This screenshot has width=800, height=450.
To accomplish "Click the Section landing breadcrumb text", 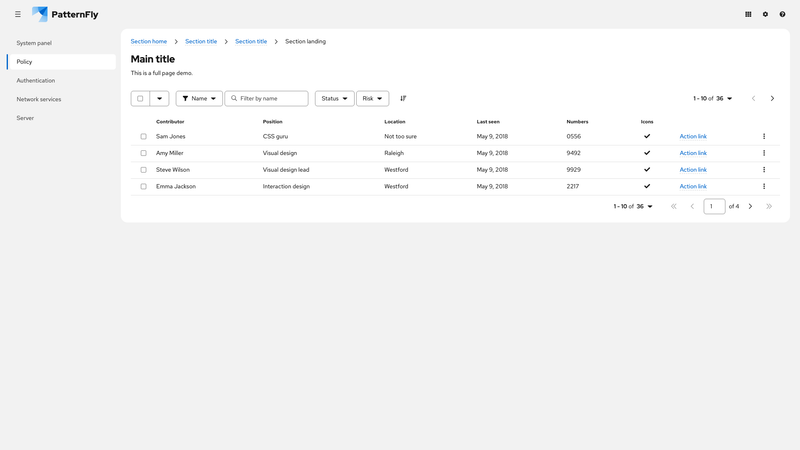I will coord(305,41).
